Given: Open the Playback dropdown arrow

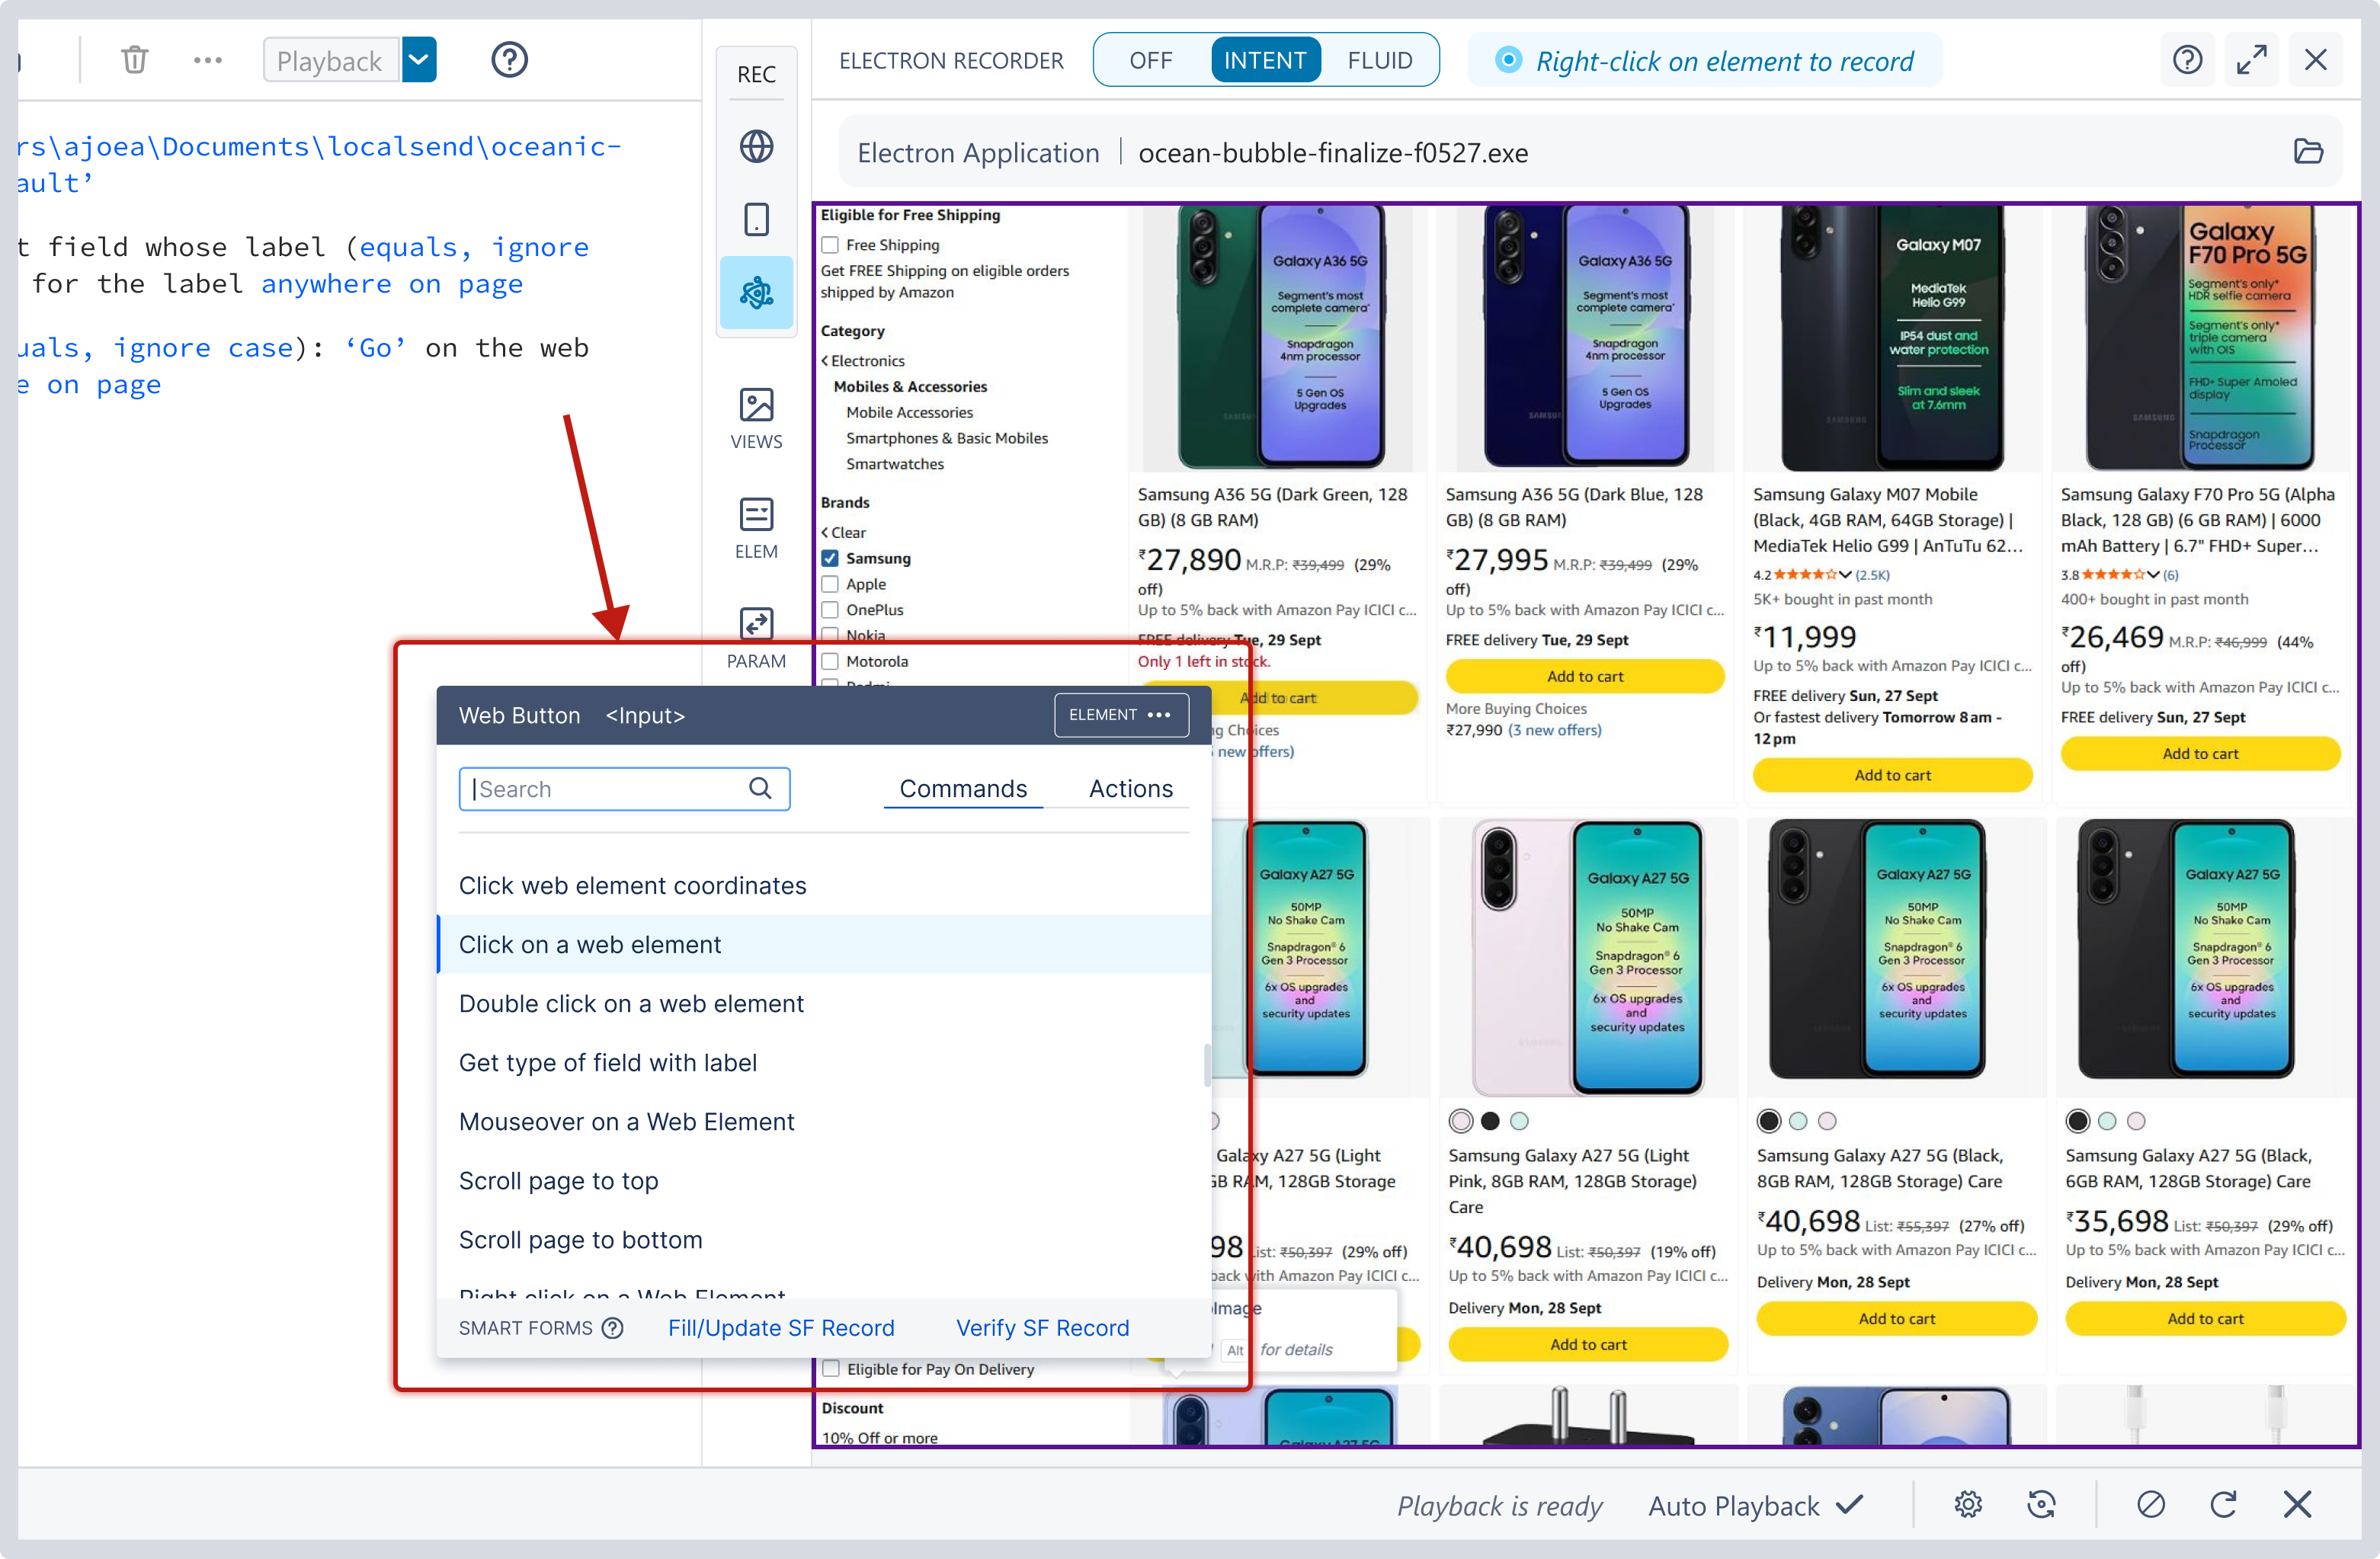Looking at the screenshot, I should (419, 60).
